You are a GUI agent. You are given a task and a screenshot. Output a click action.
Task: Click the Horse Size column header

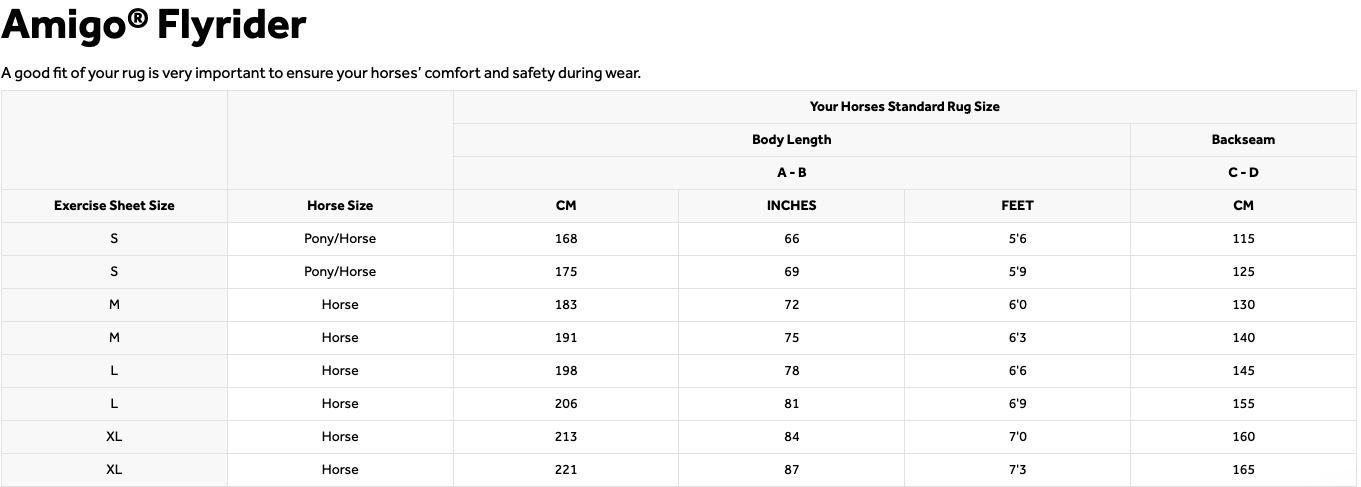340,206
